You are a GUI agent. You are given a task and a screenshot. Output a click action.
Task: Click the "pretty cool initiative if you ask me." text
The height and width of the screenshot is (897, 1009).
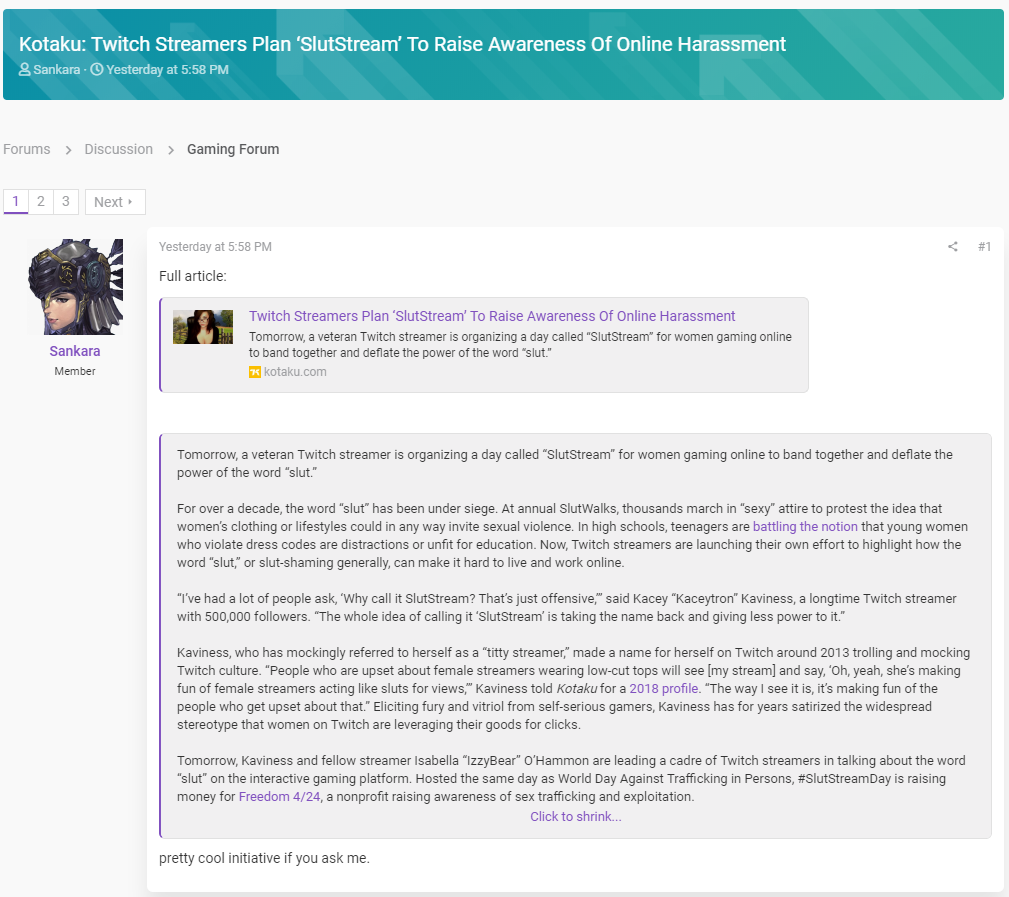(264, 858)
